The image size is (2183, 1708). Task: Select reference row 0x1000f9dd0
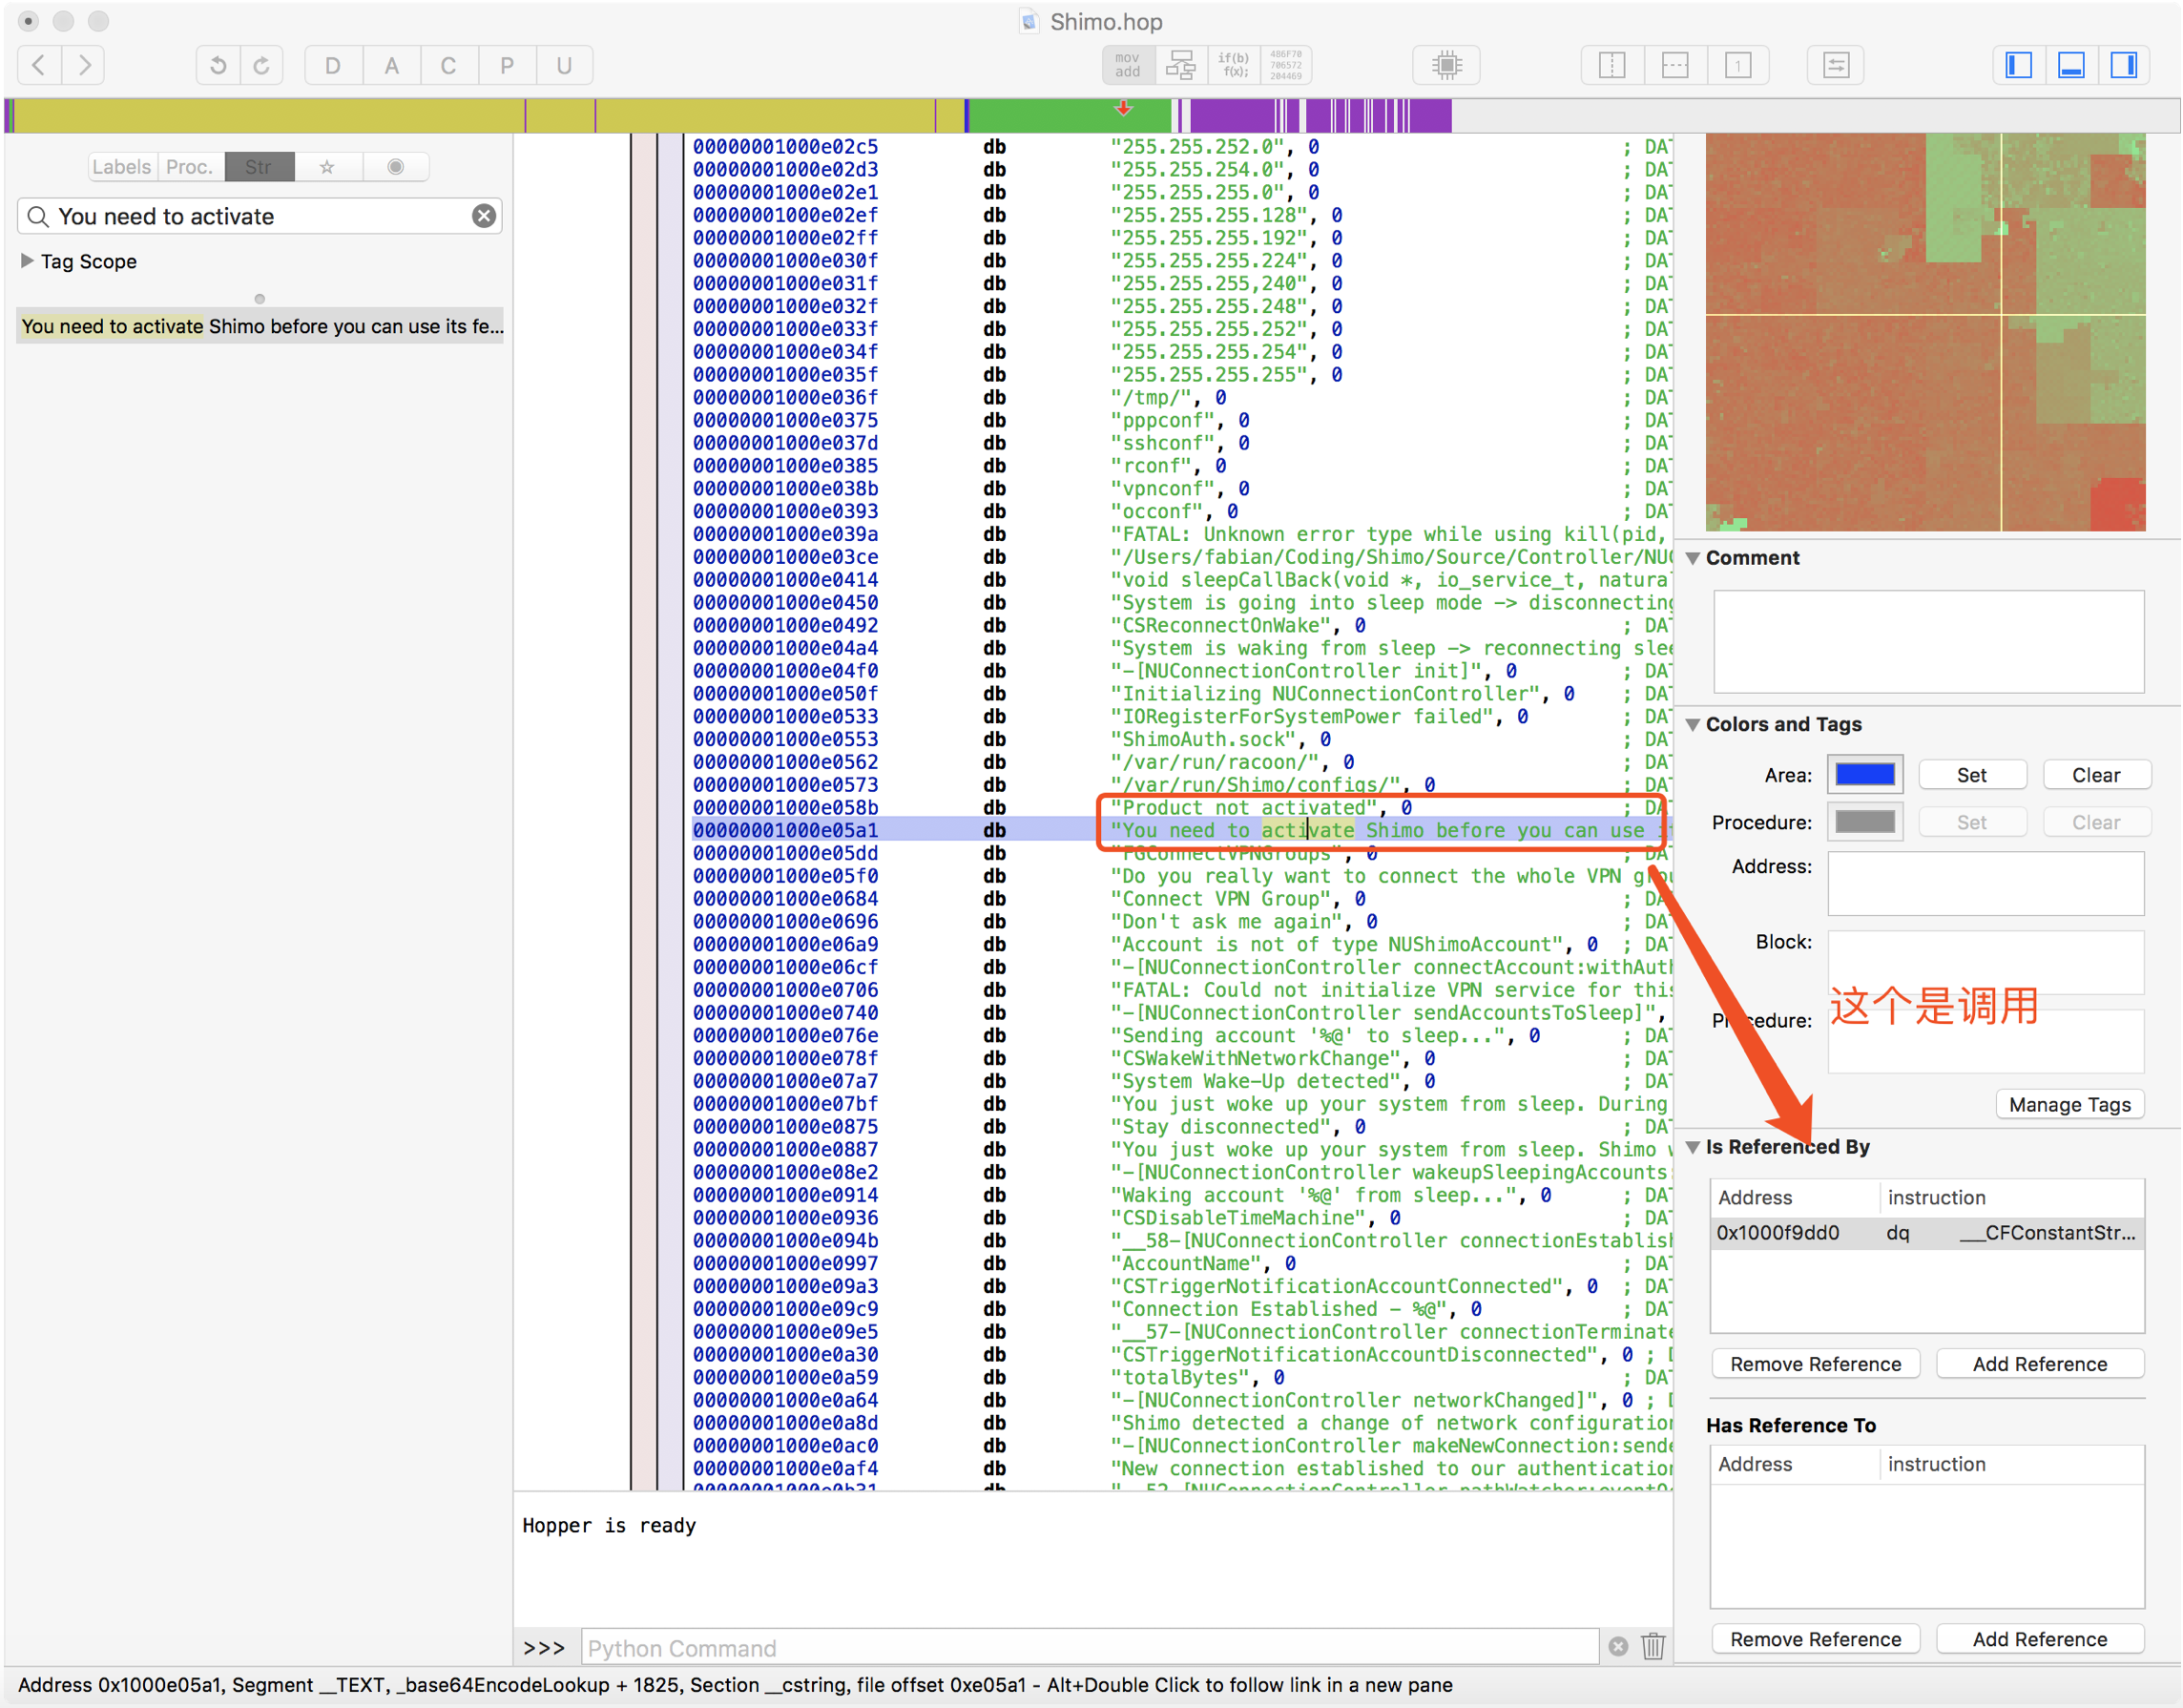pyautogui.click(x=1927, y=1233)
